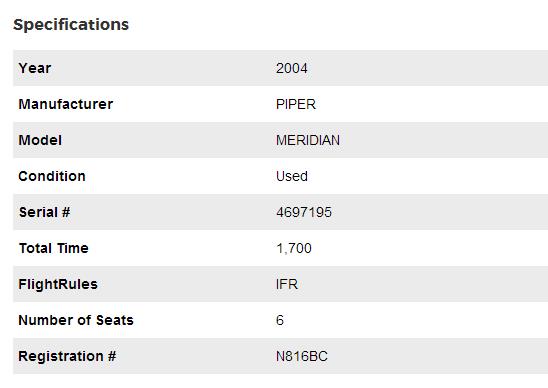Click the Specifications heading
Screen dimensions: 548x388
click(71, 25)
